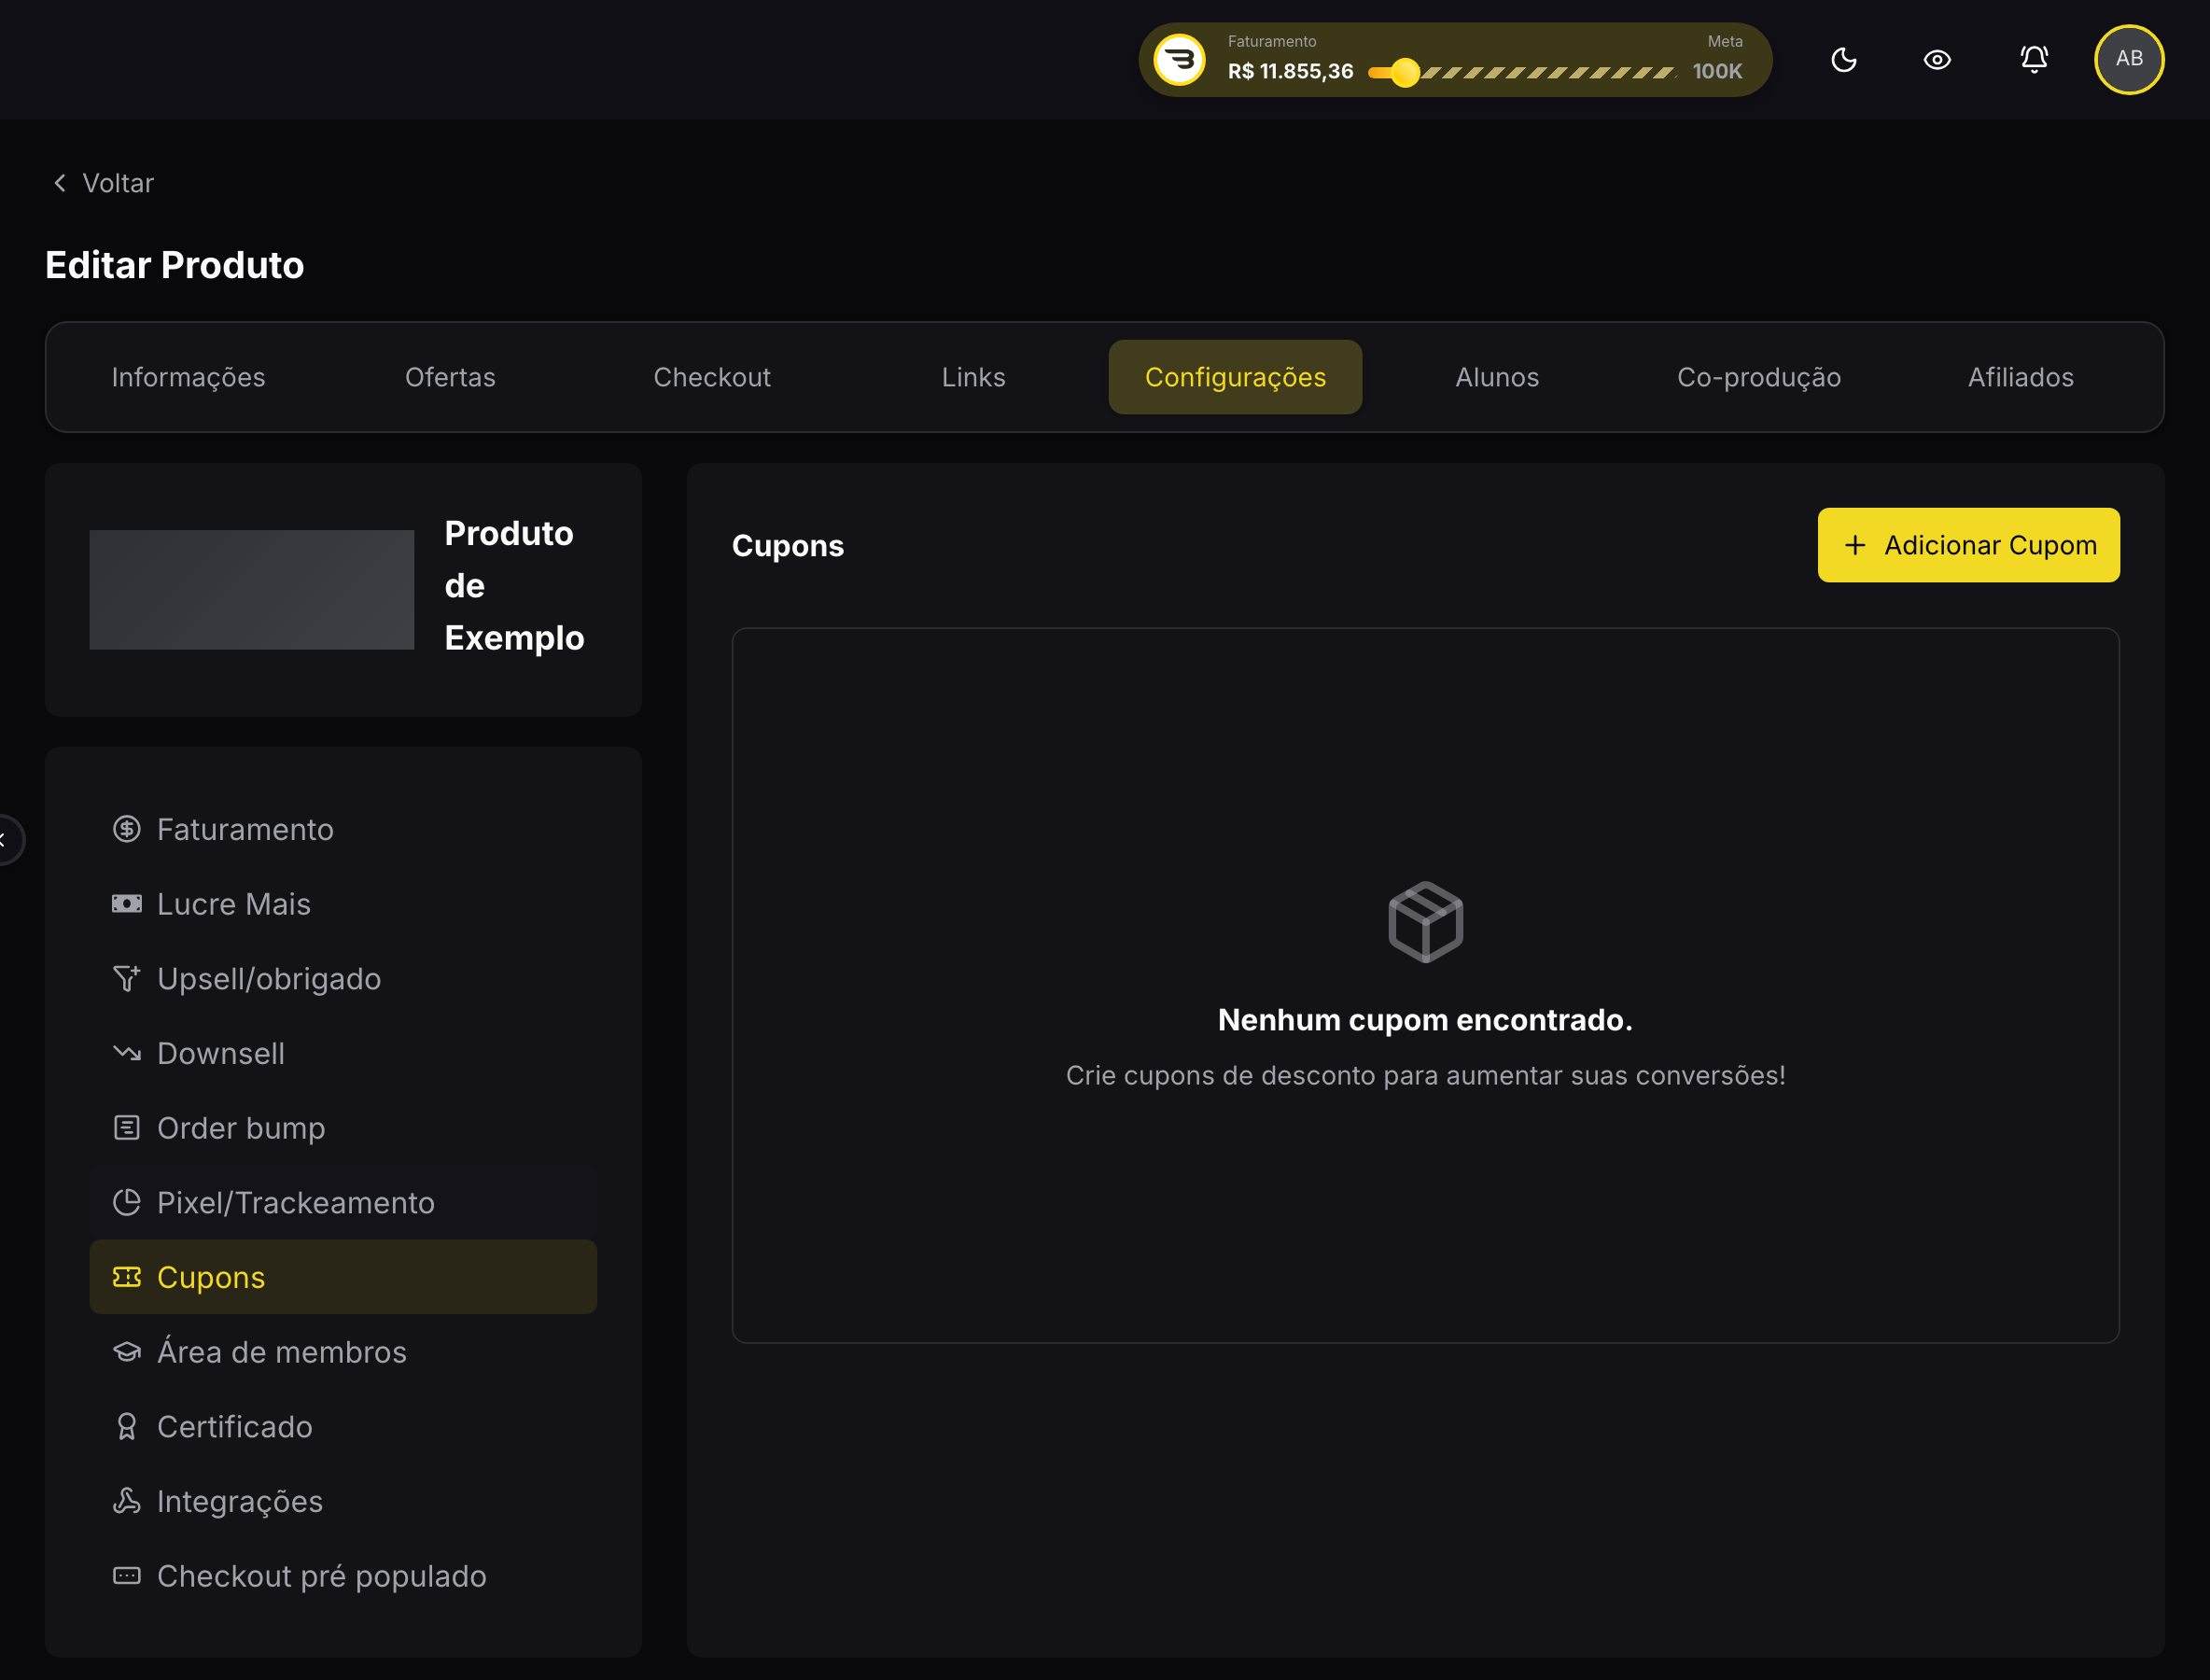Open Order bump settings

click(343, 1128)
